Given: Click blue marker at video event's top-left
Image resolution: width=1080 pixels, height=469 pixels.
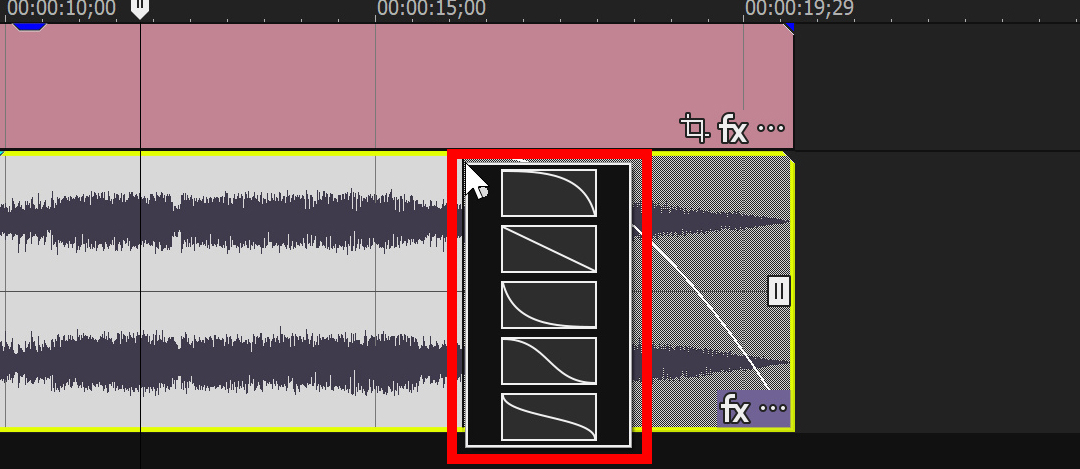Looking at the screenshot, I should point(30,27).
